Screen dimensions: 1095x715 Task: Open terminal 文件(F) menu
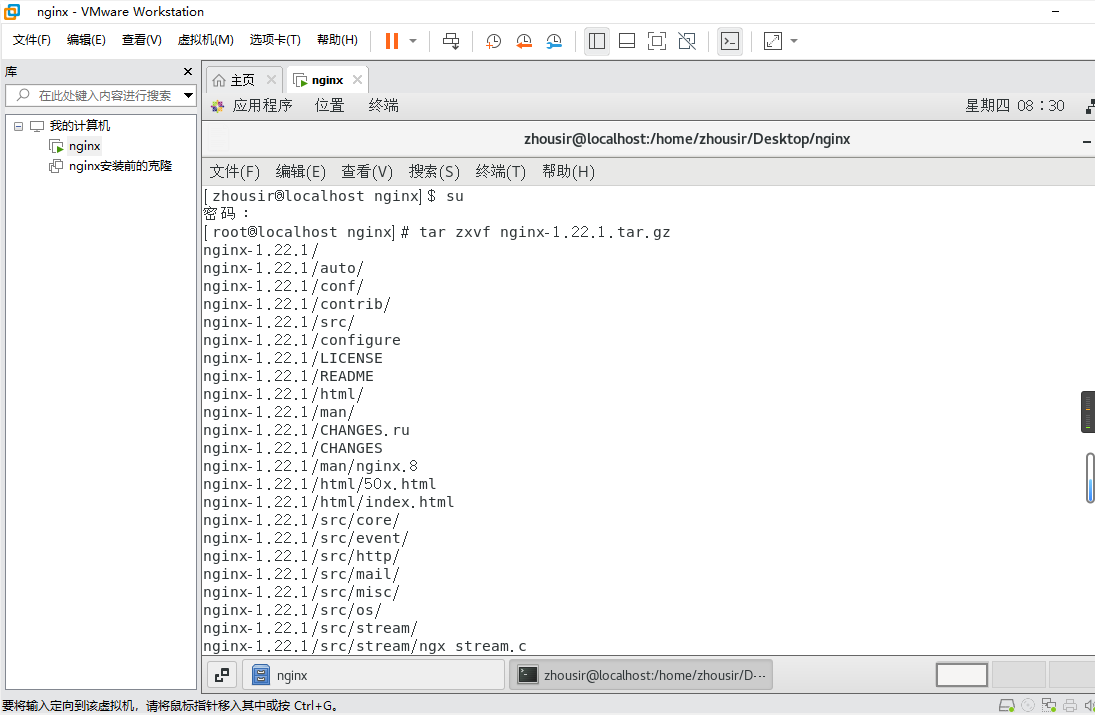(235, 172)
